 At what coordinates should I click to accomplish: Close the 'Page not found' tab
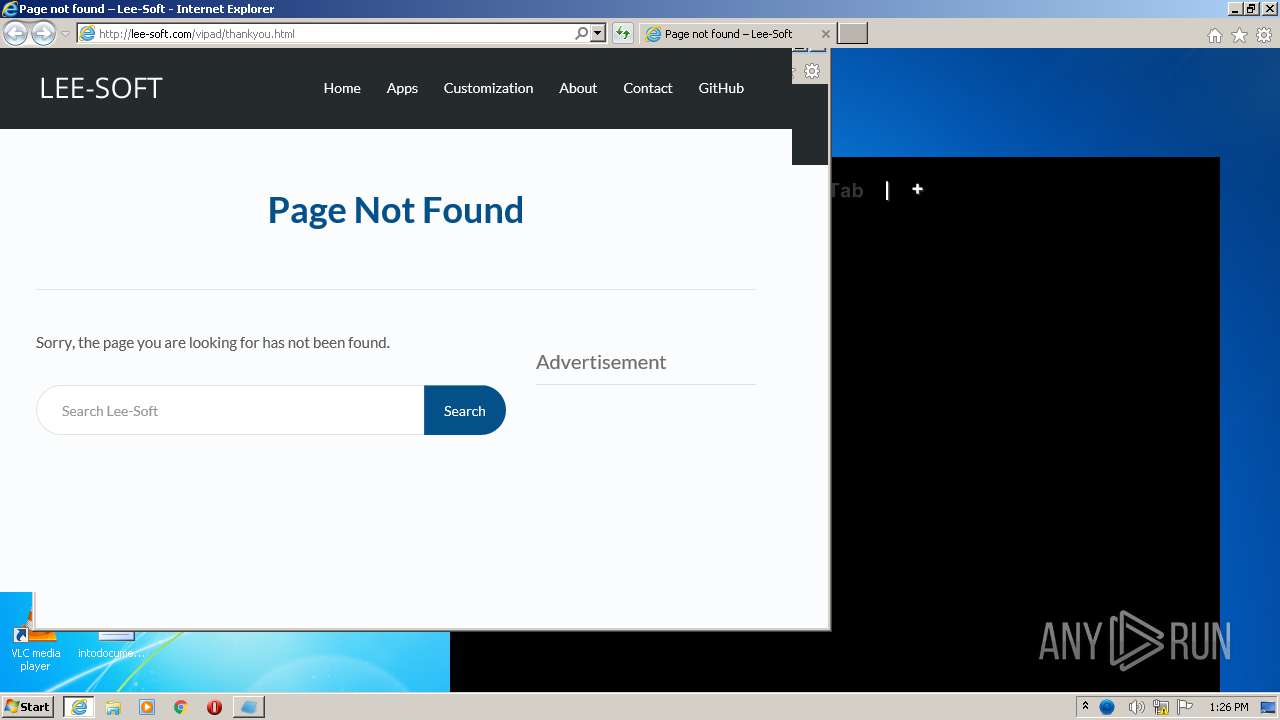tap(825, 34)
